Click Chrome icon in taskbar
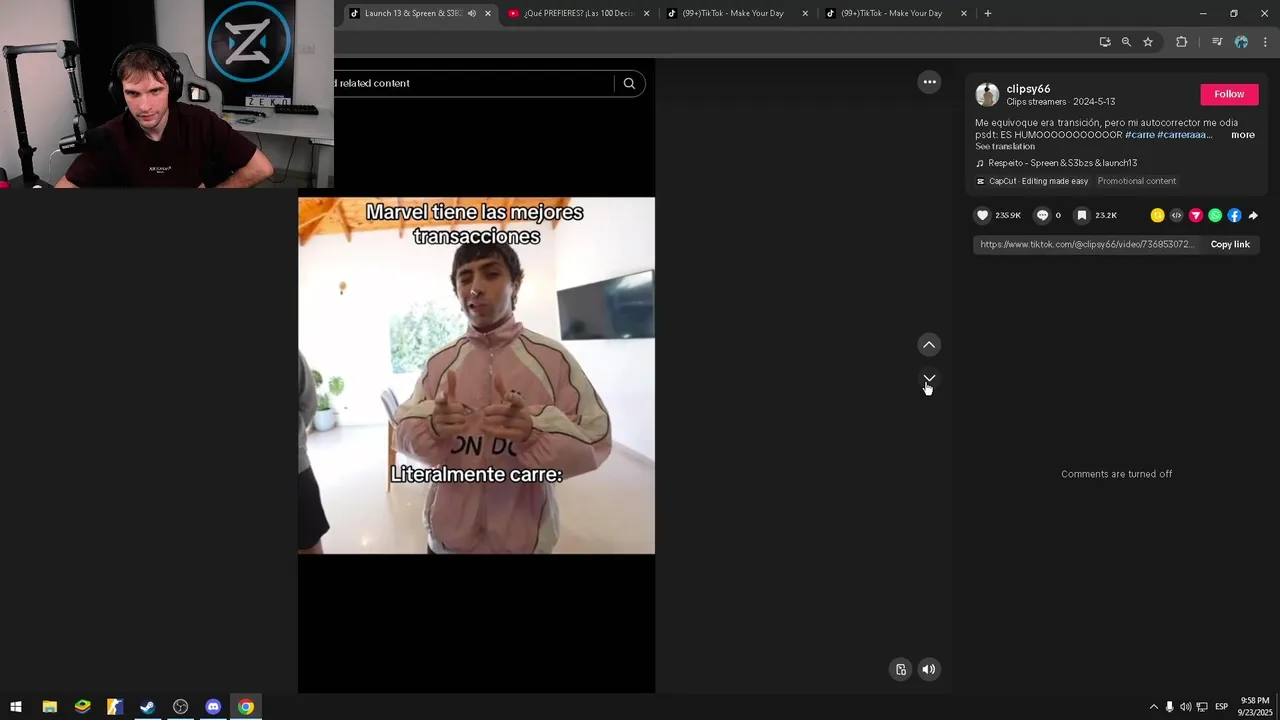Viewport: 1280px width, 720px height. [x=246, y=707]
